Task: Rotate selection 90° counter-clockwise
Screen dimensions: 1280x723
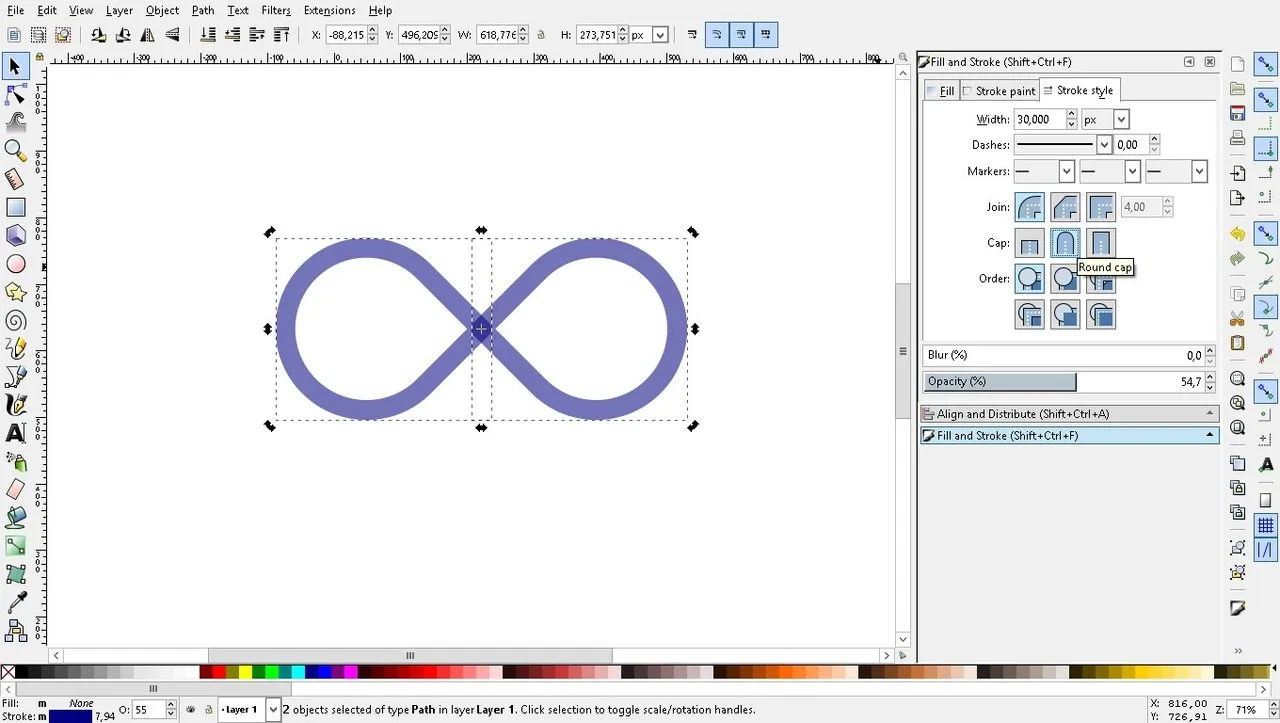Action: tap(98, 35)
